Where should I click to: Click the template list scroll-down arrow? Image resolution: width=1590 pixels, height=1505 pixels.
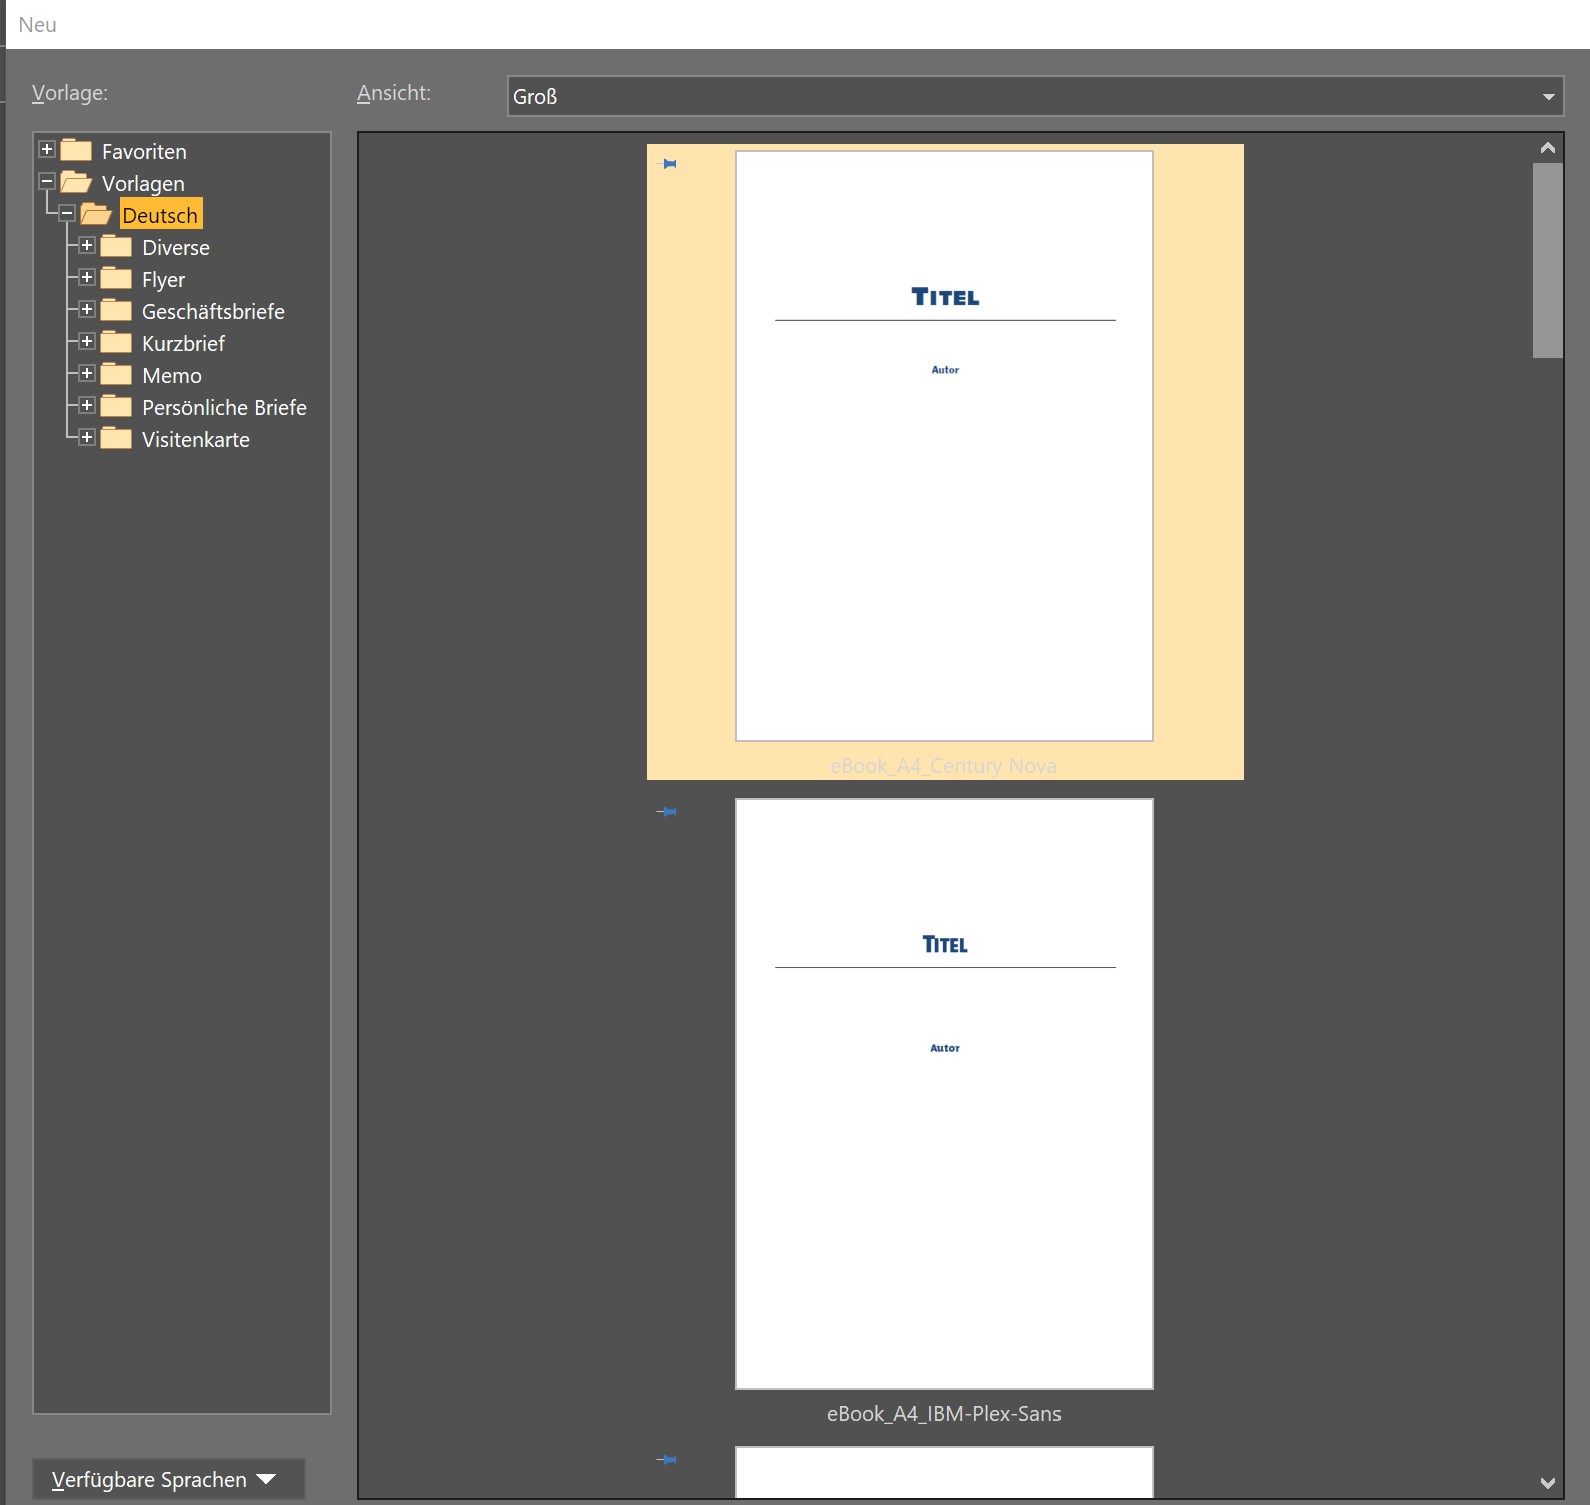(1548, 1483)
